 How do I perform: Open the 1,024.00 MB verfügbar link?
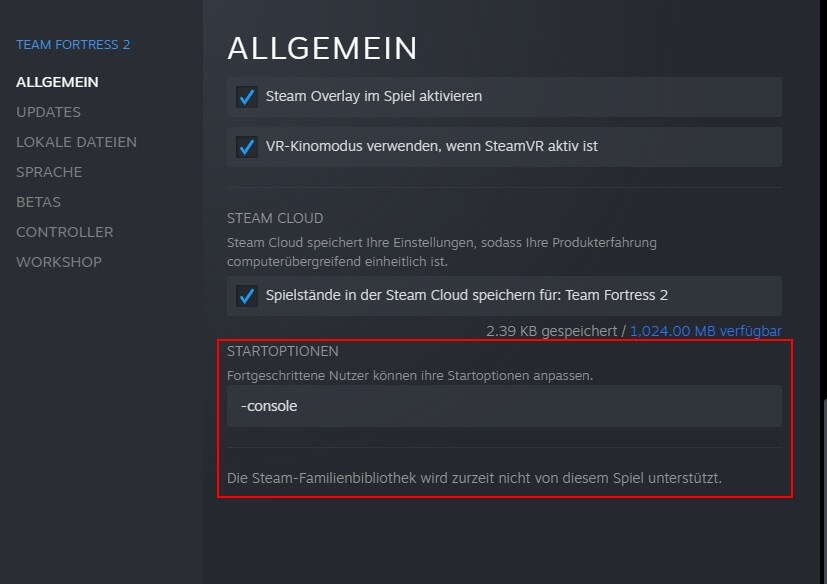click(x=706, y=331)
